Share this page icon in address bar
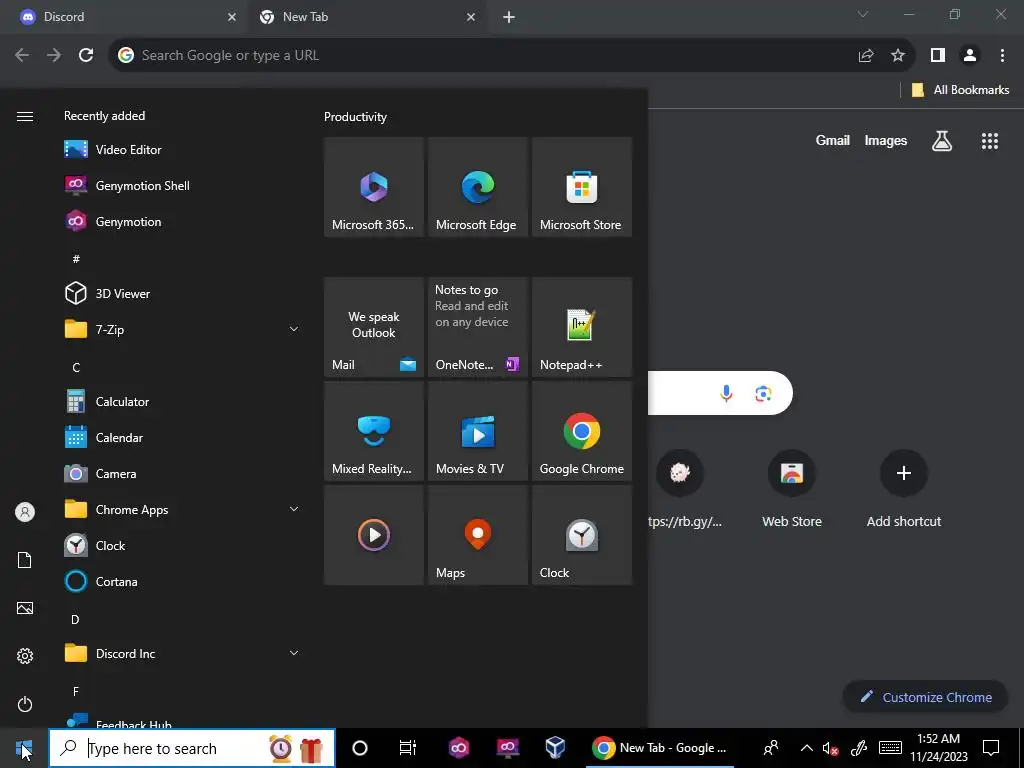The height and width of the screenshot is (768, 1024). (866, 56)
